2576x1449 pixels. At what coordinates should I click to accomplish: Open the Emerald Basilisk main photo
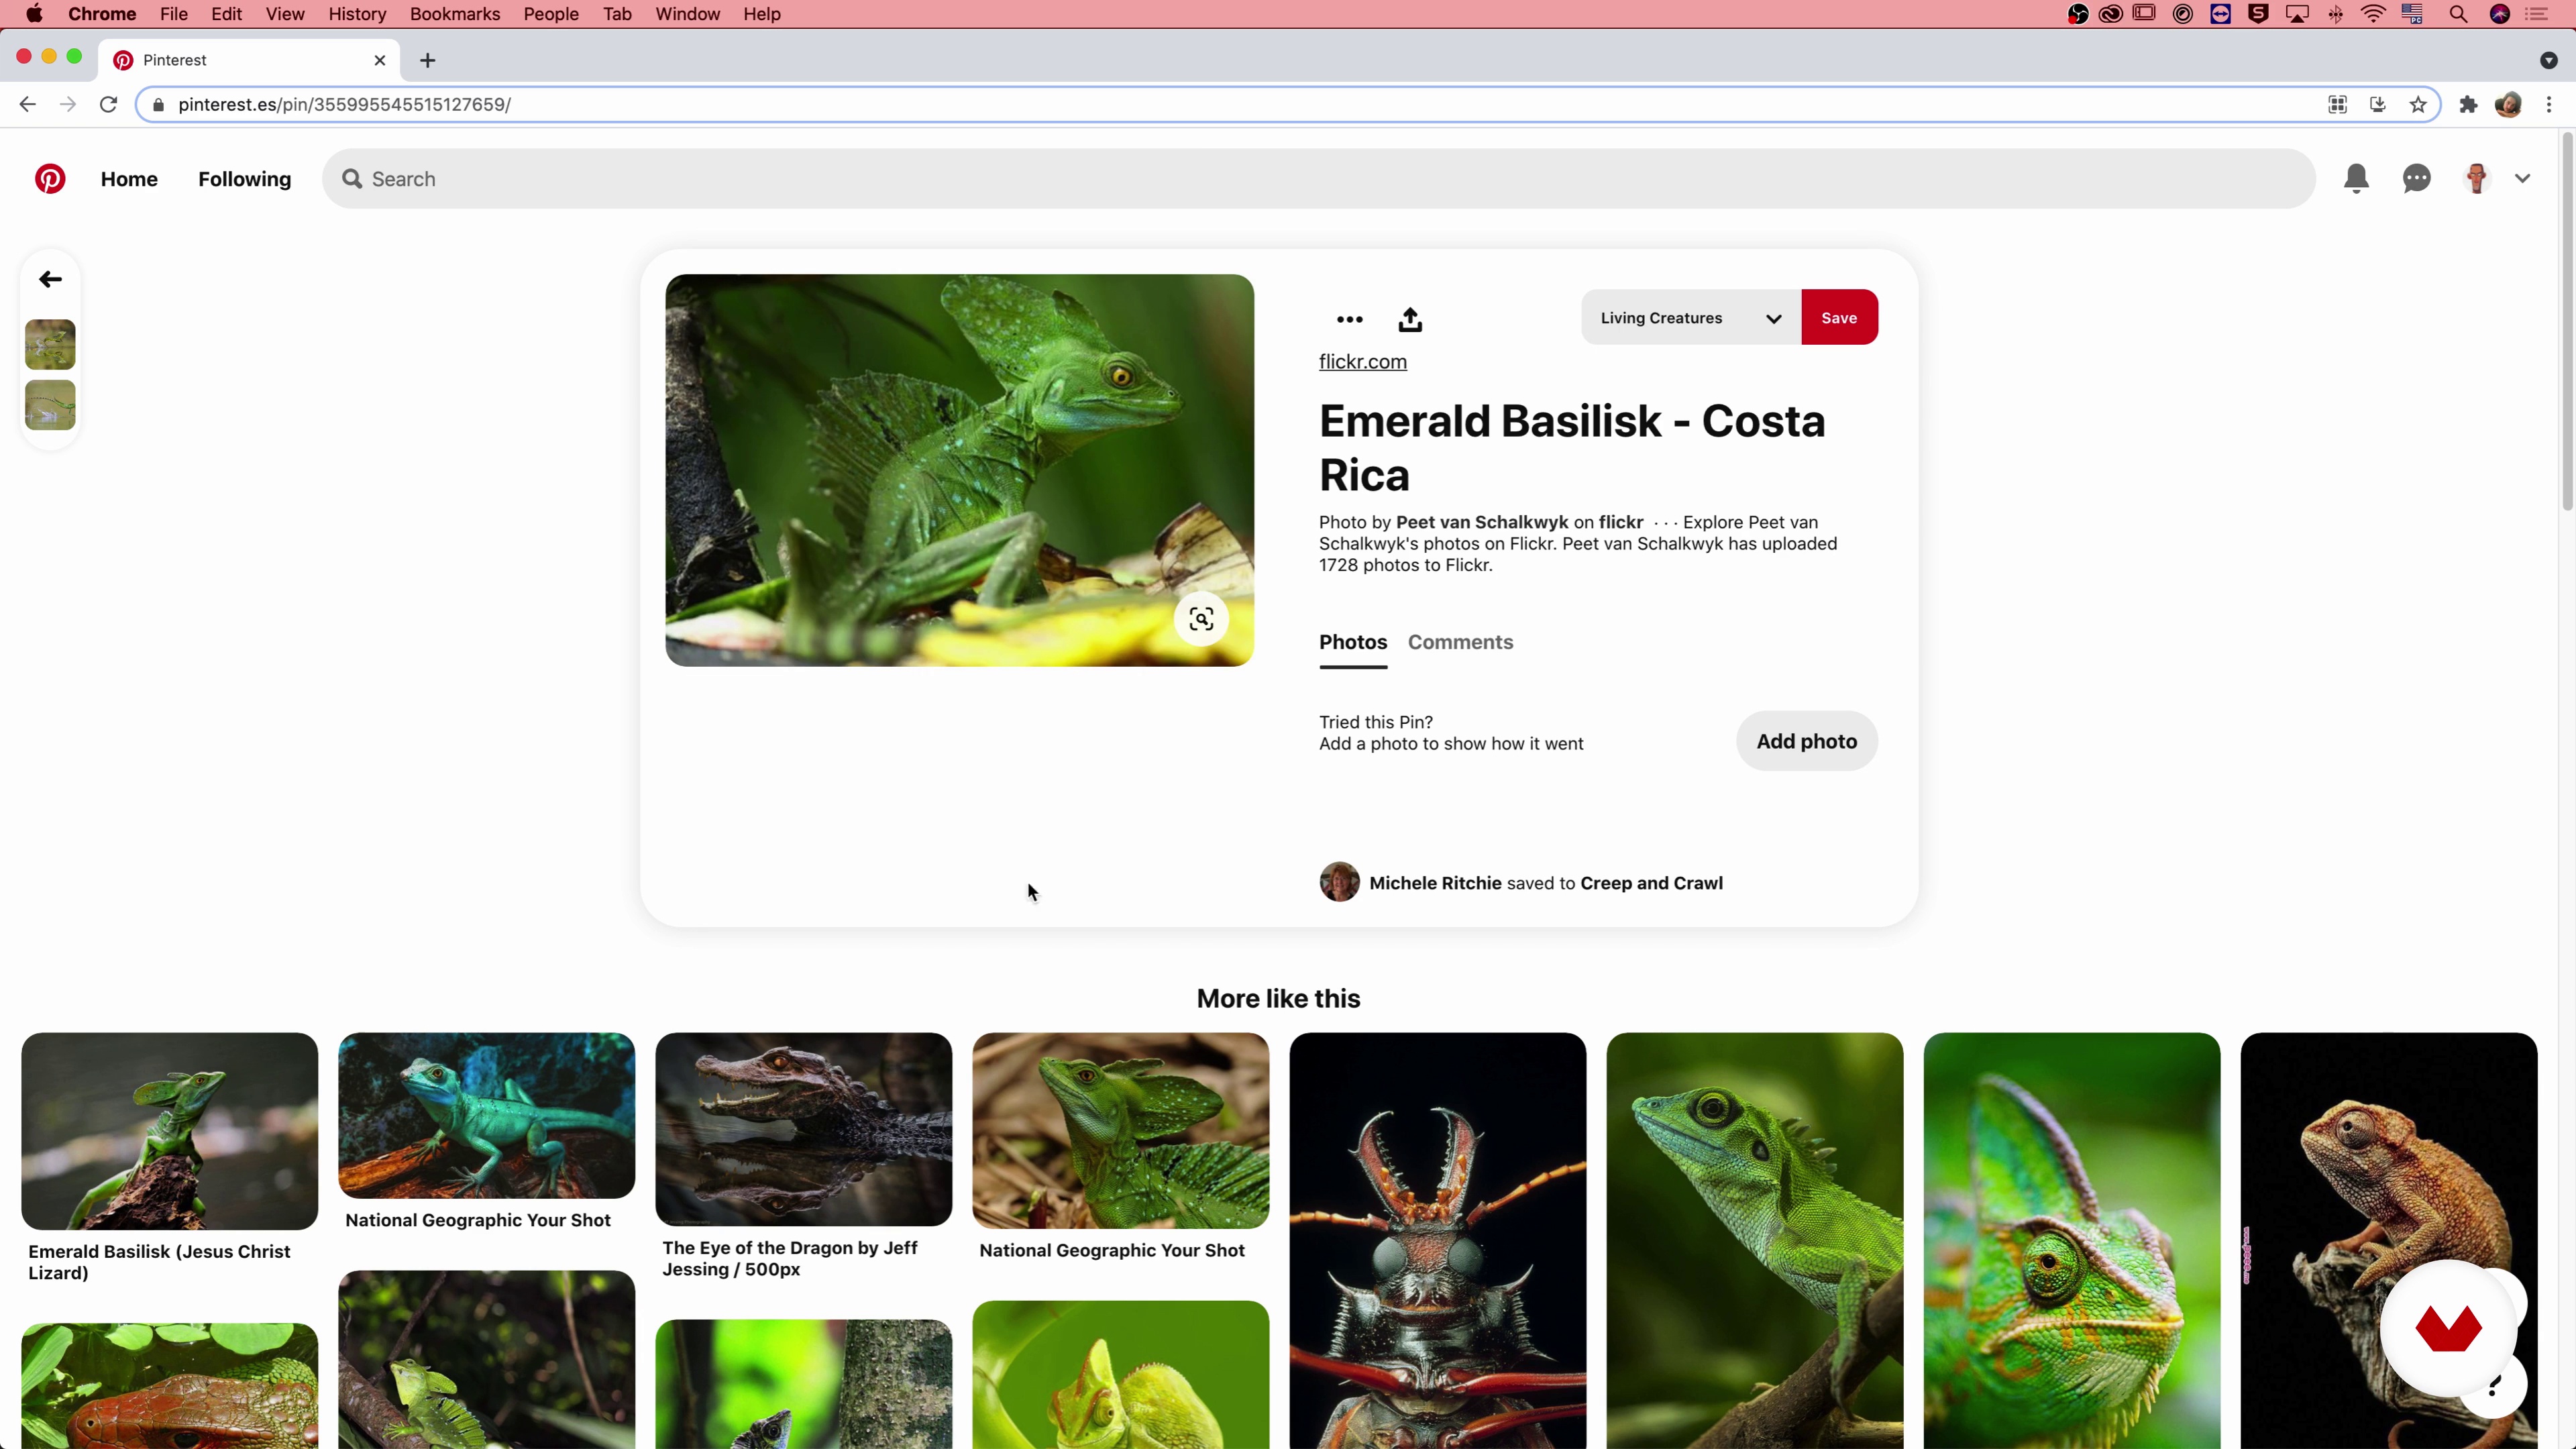pyautogui.click(x=959, y=470)
